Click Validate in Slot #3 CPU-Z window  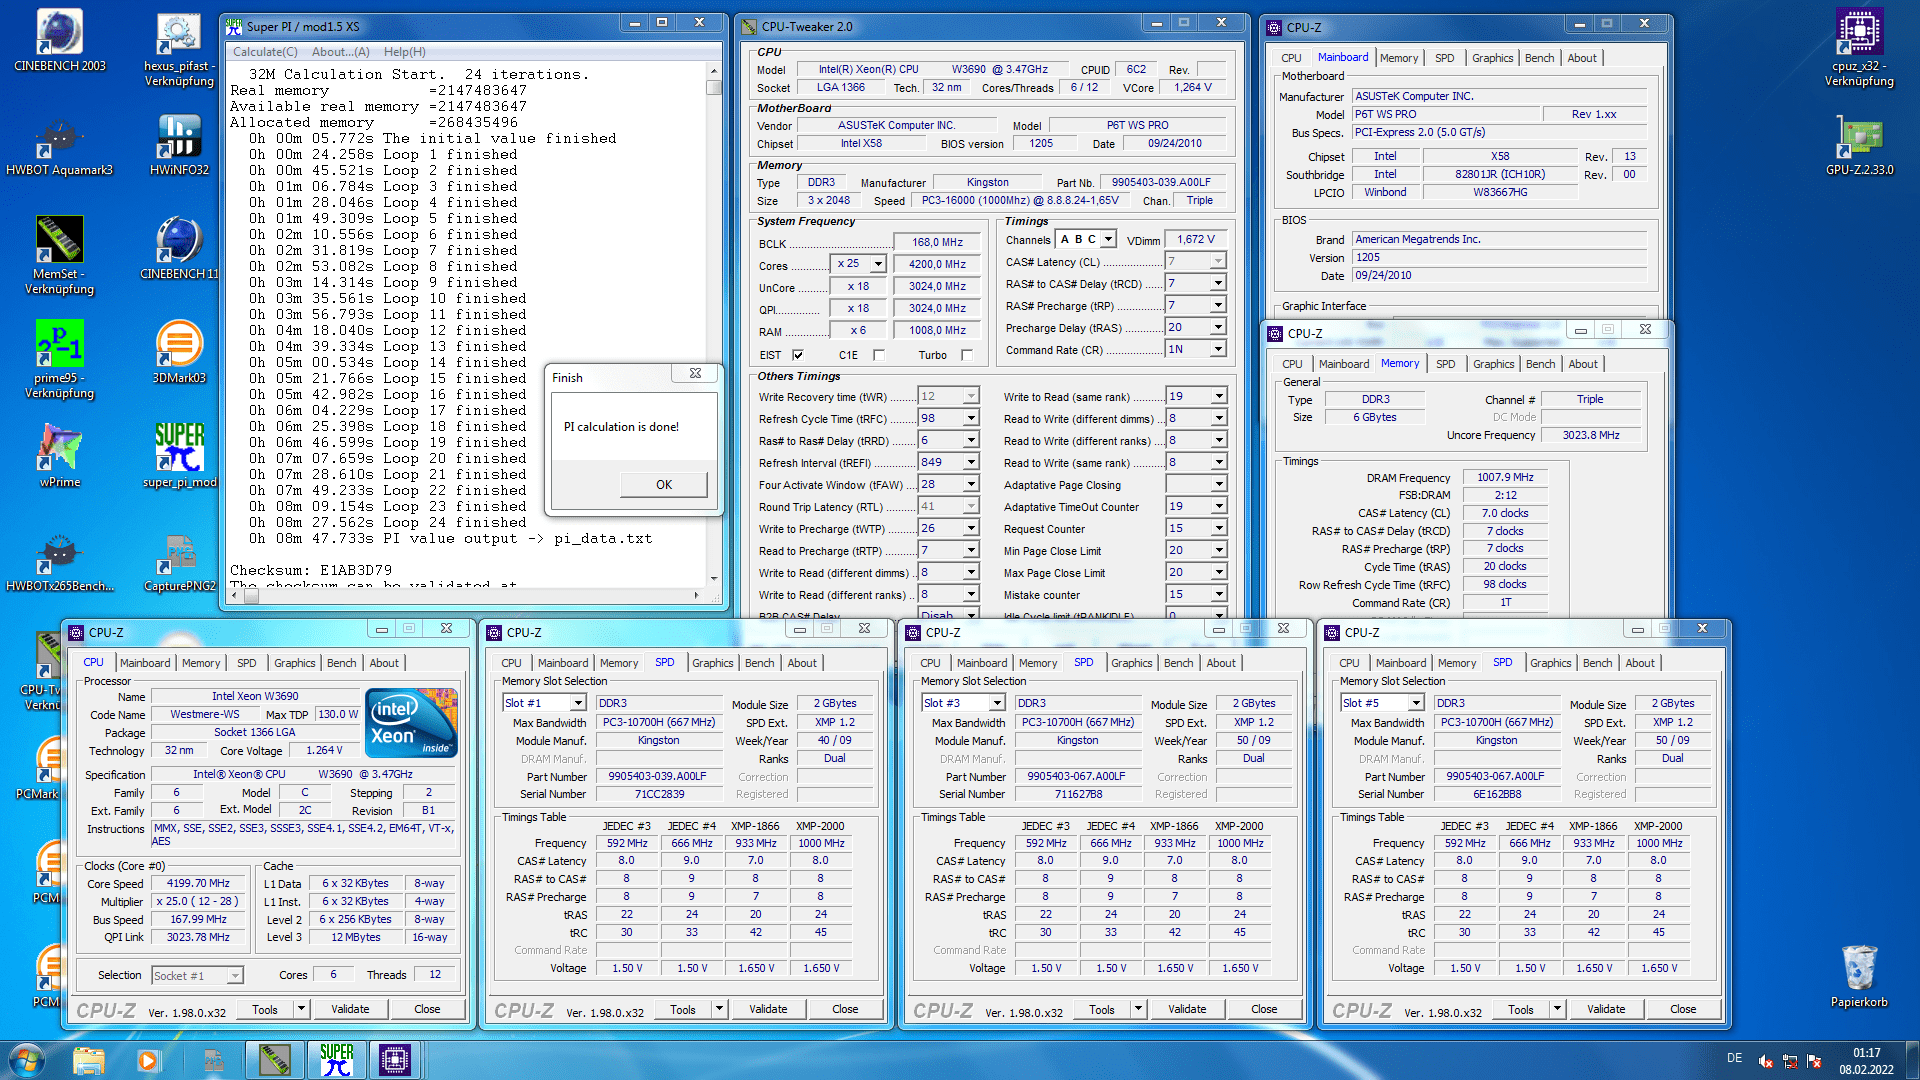point(1187,1010)
